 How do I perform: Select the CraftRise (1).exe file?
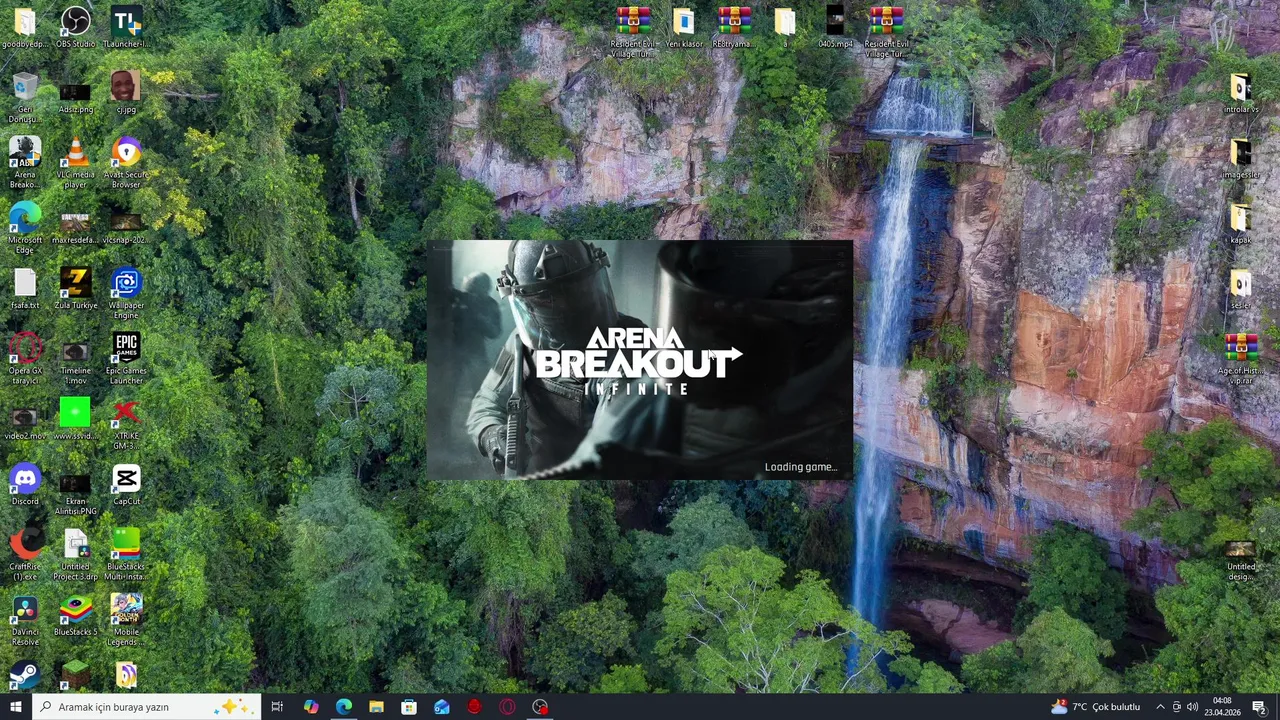click(x=25, y=554)
